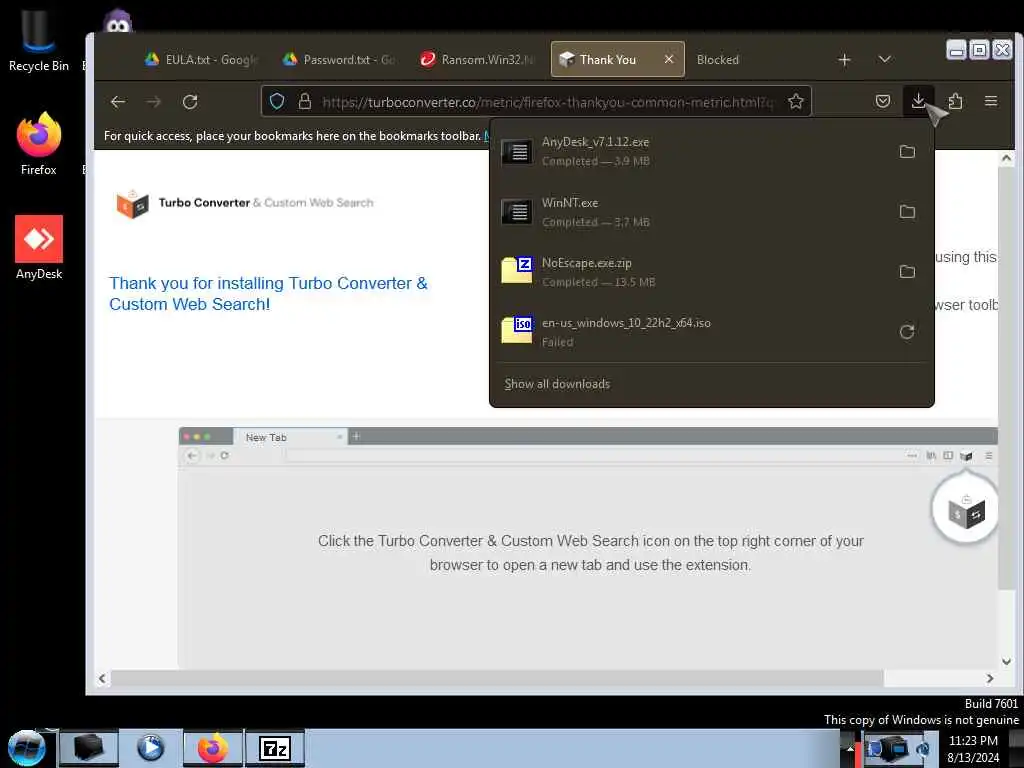Click the Thank you for installing heading
The width and height of the screenshot is (1024, 768).
tap(268, 294)
